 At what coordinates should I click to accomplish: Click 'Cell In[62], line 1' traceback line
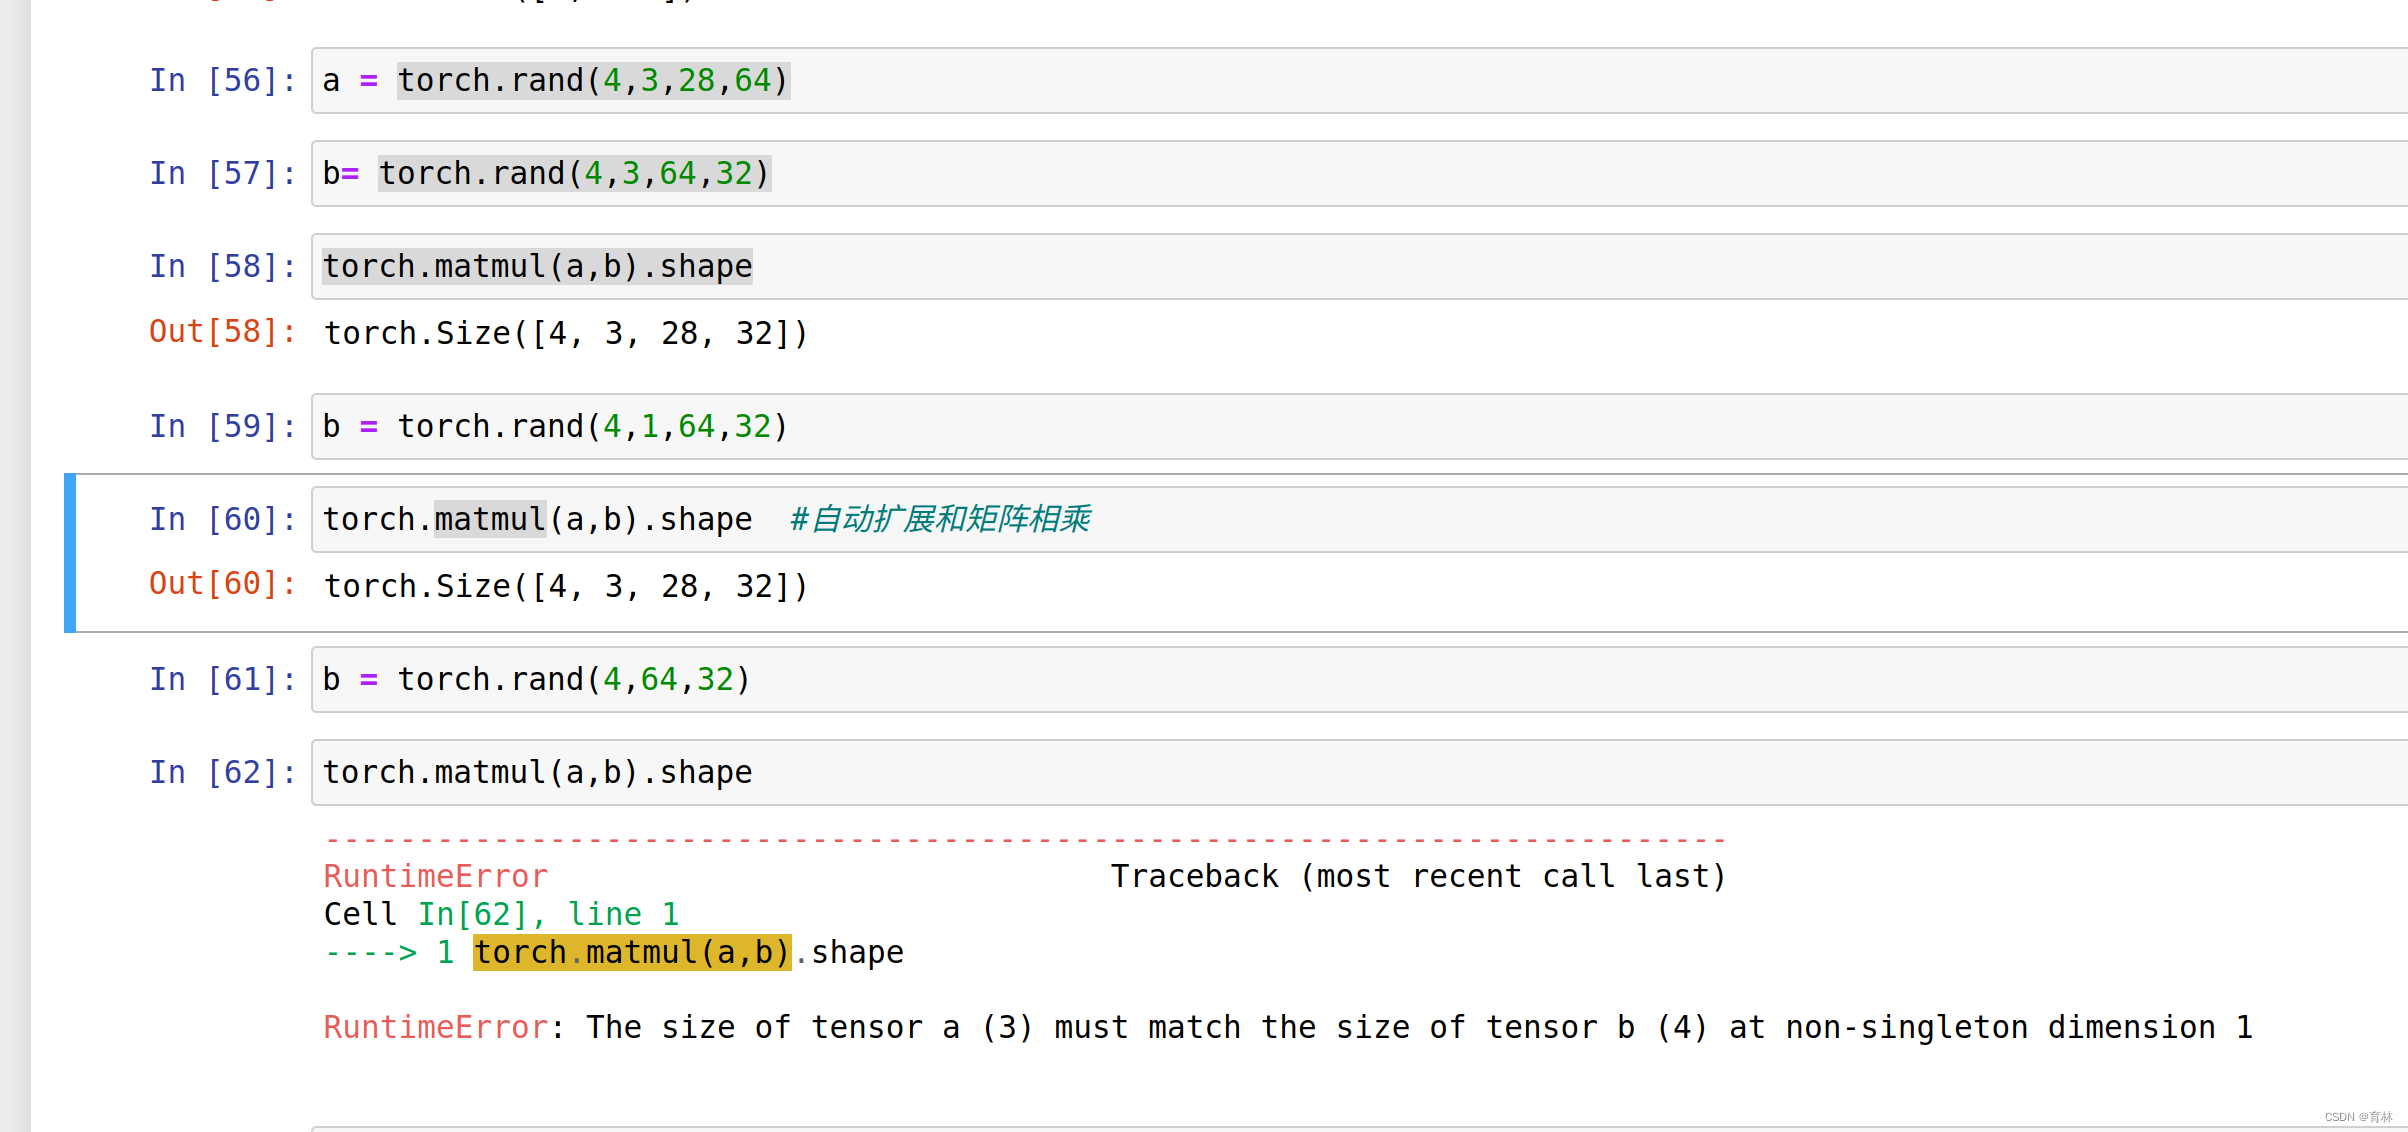[502, 914]
